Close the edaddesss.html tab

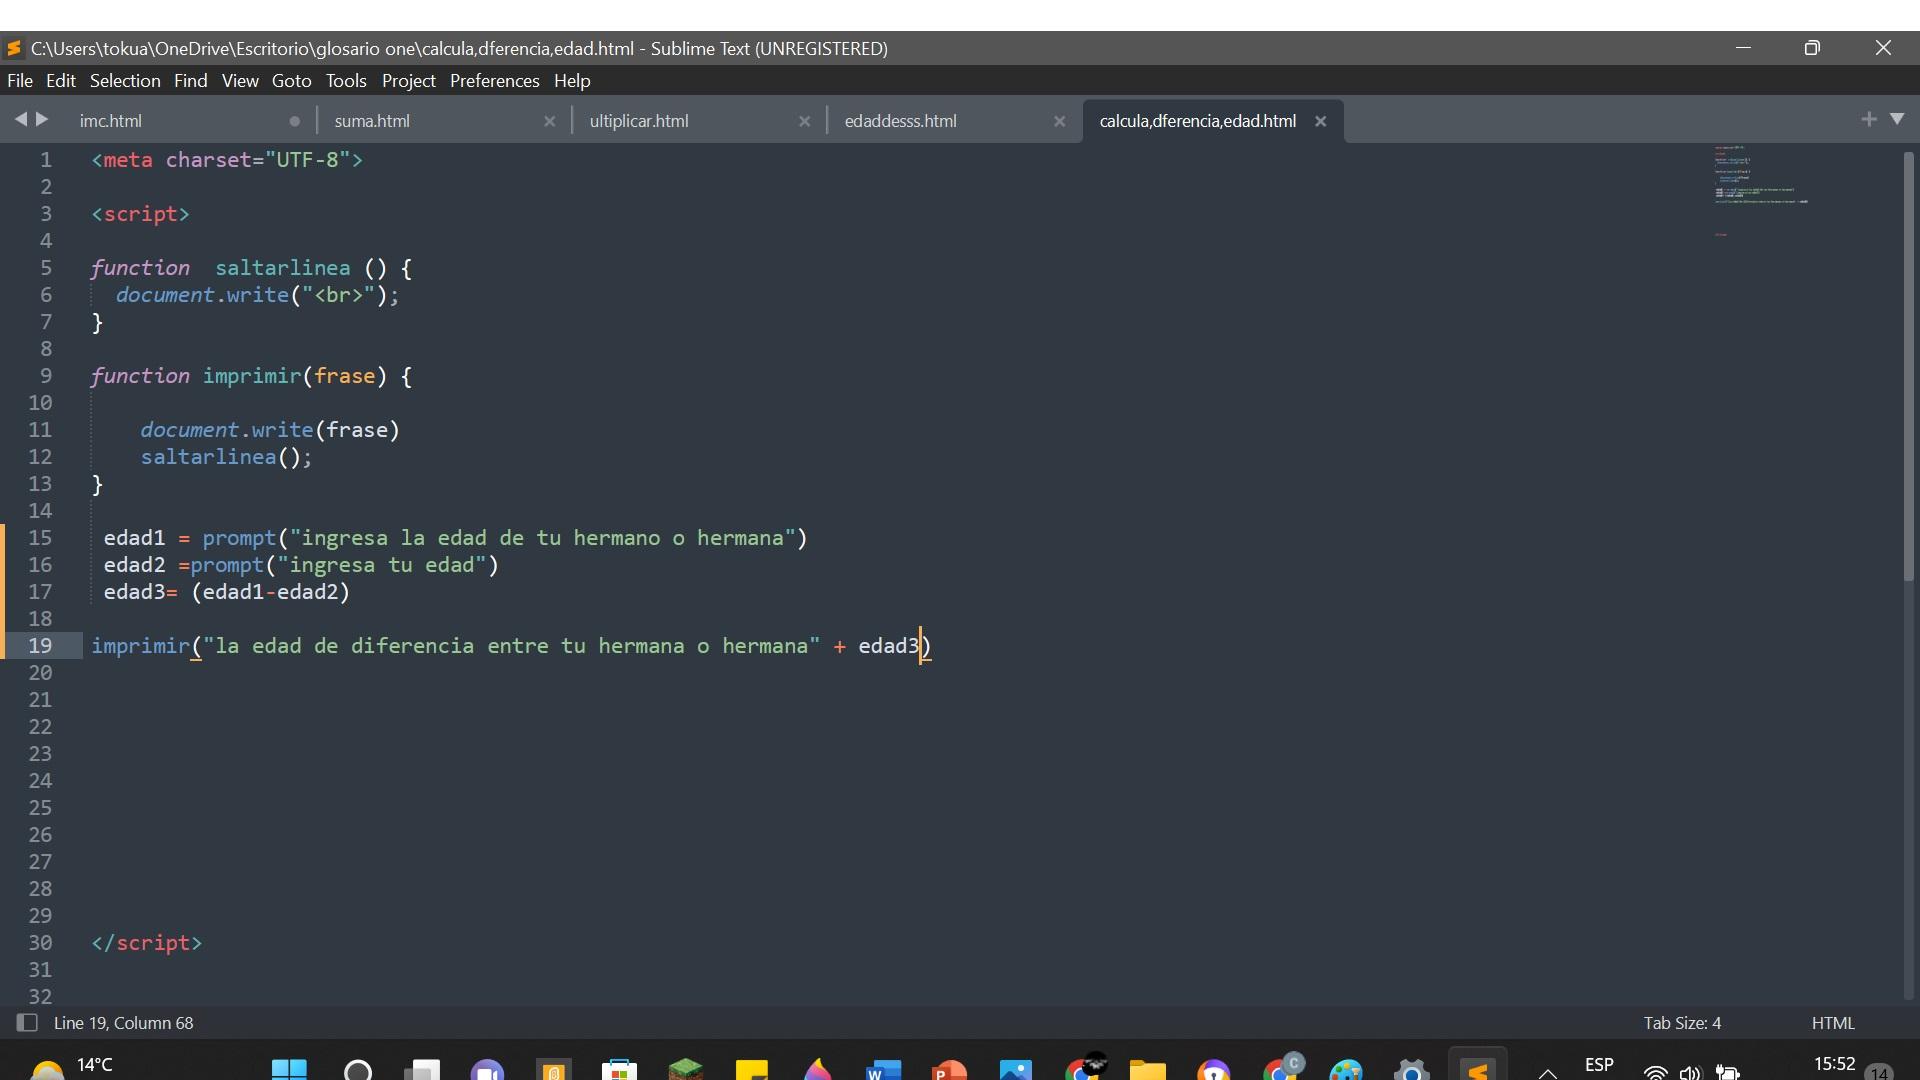click(x=1059, y=121)
